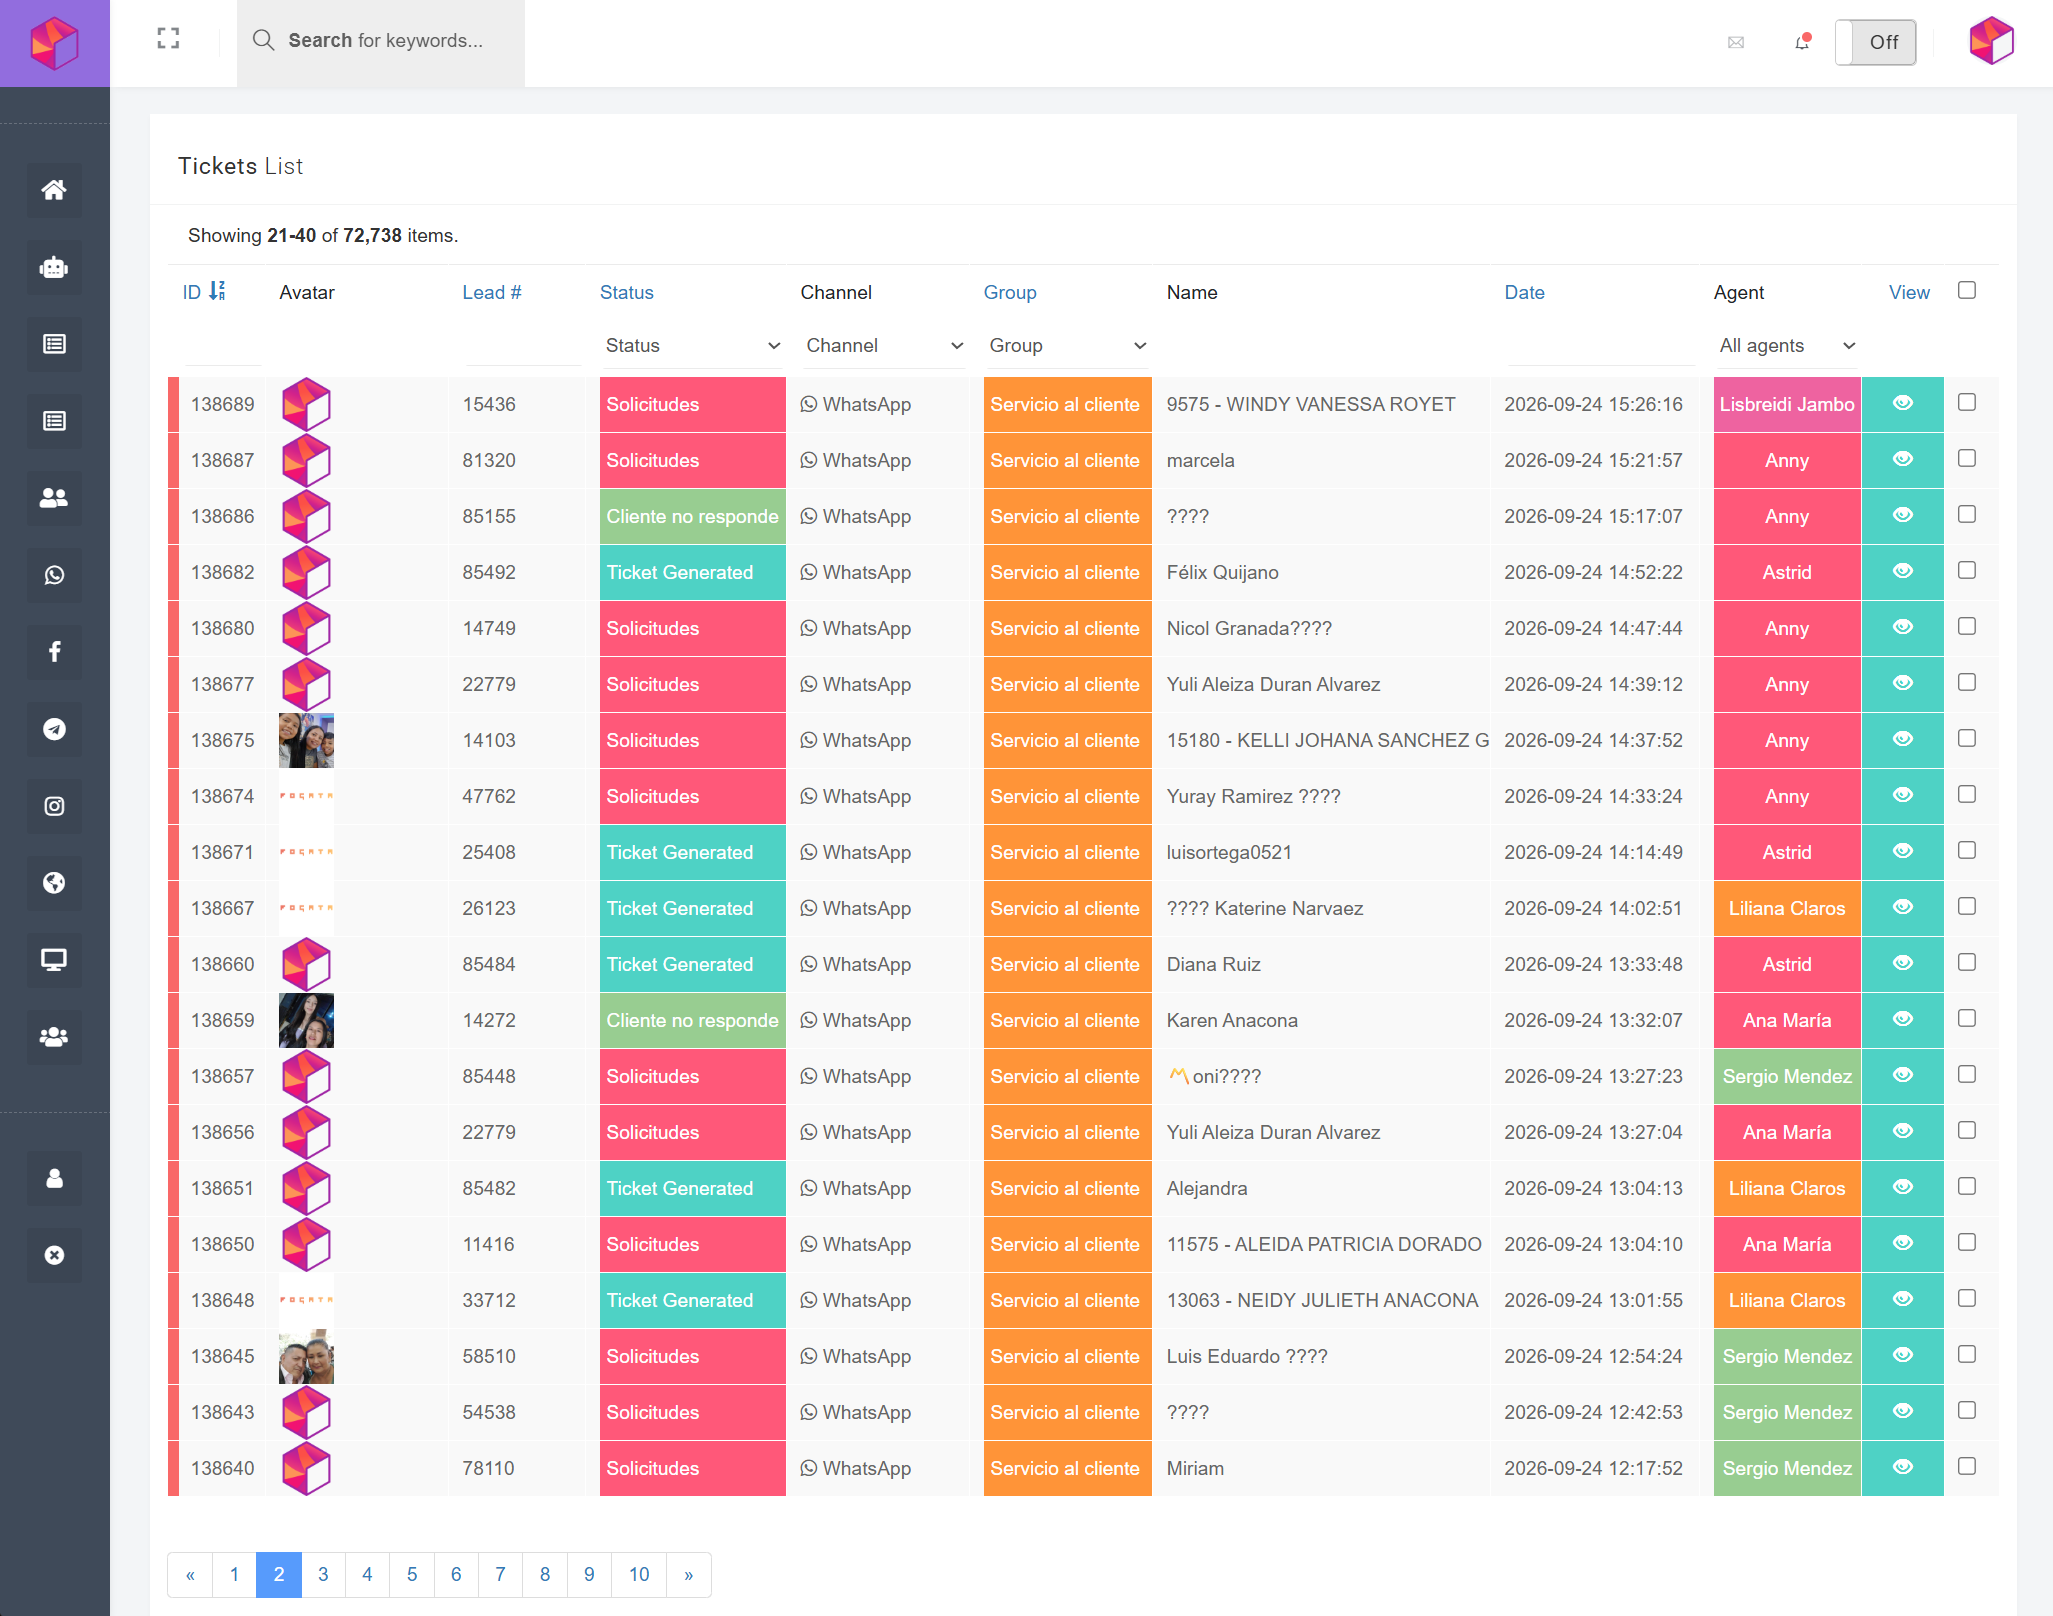Click the Search for keywords field
The image size is (2053, 1616).
(381, 41)
